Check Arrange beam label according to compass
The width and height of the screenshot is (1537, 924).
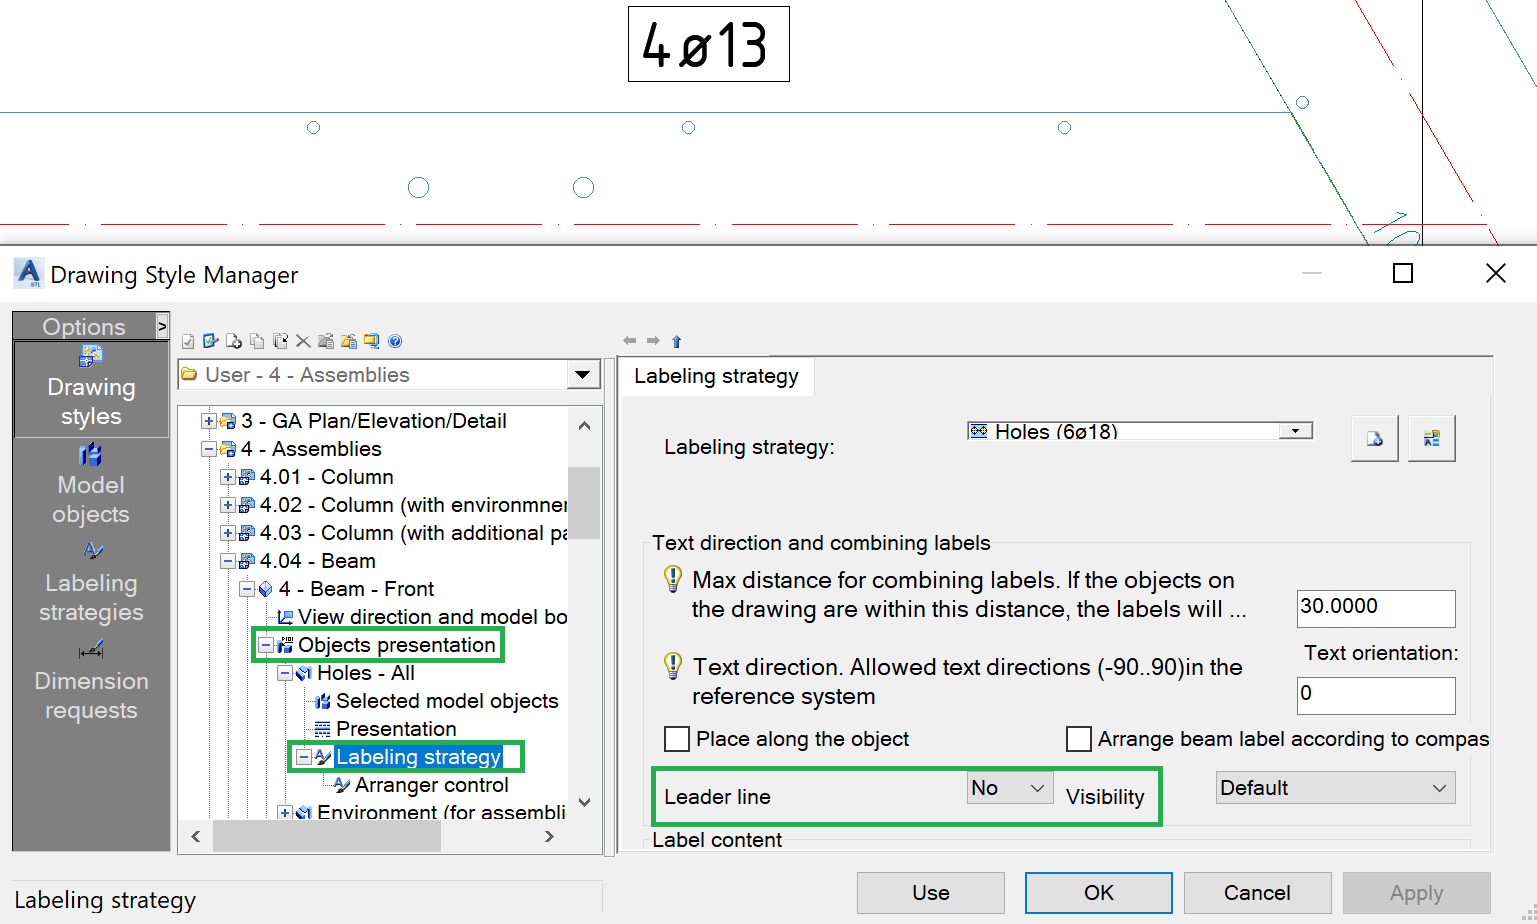click(x=1078, y=739)
